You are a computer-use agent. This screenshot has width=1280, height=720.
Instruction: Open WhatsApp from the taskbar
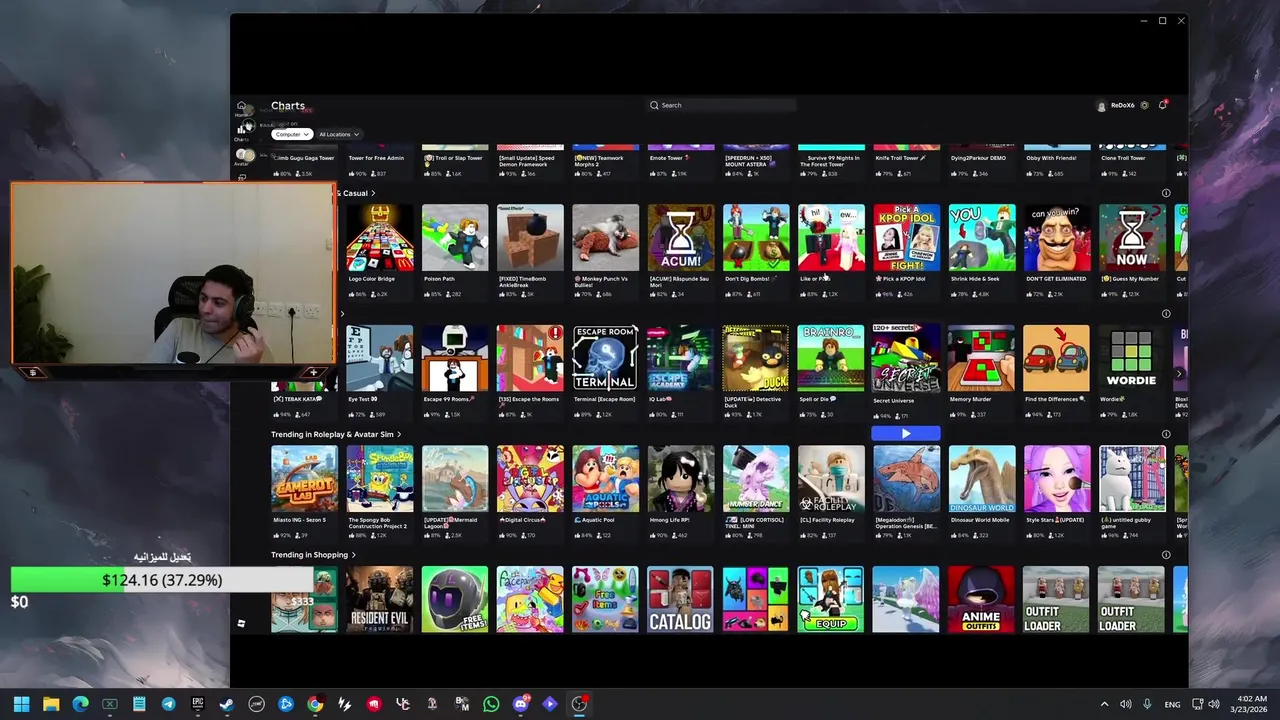pos(491,704)
